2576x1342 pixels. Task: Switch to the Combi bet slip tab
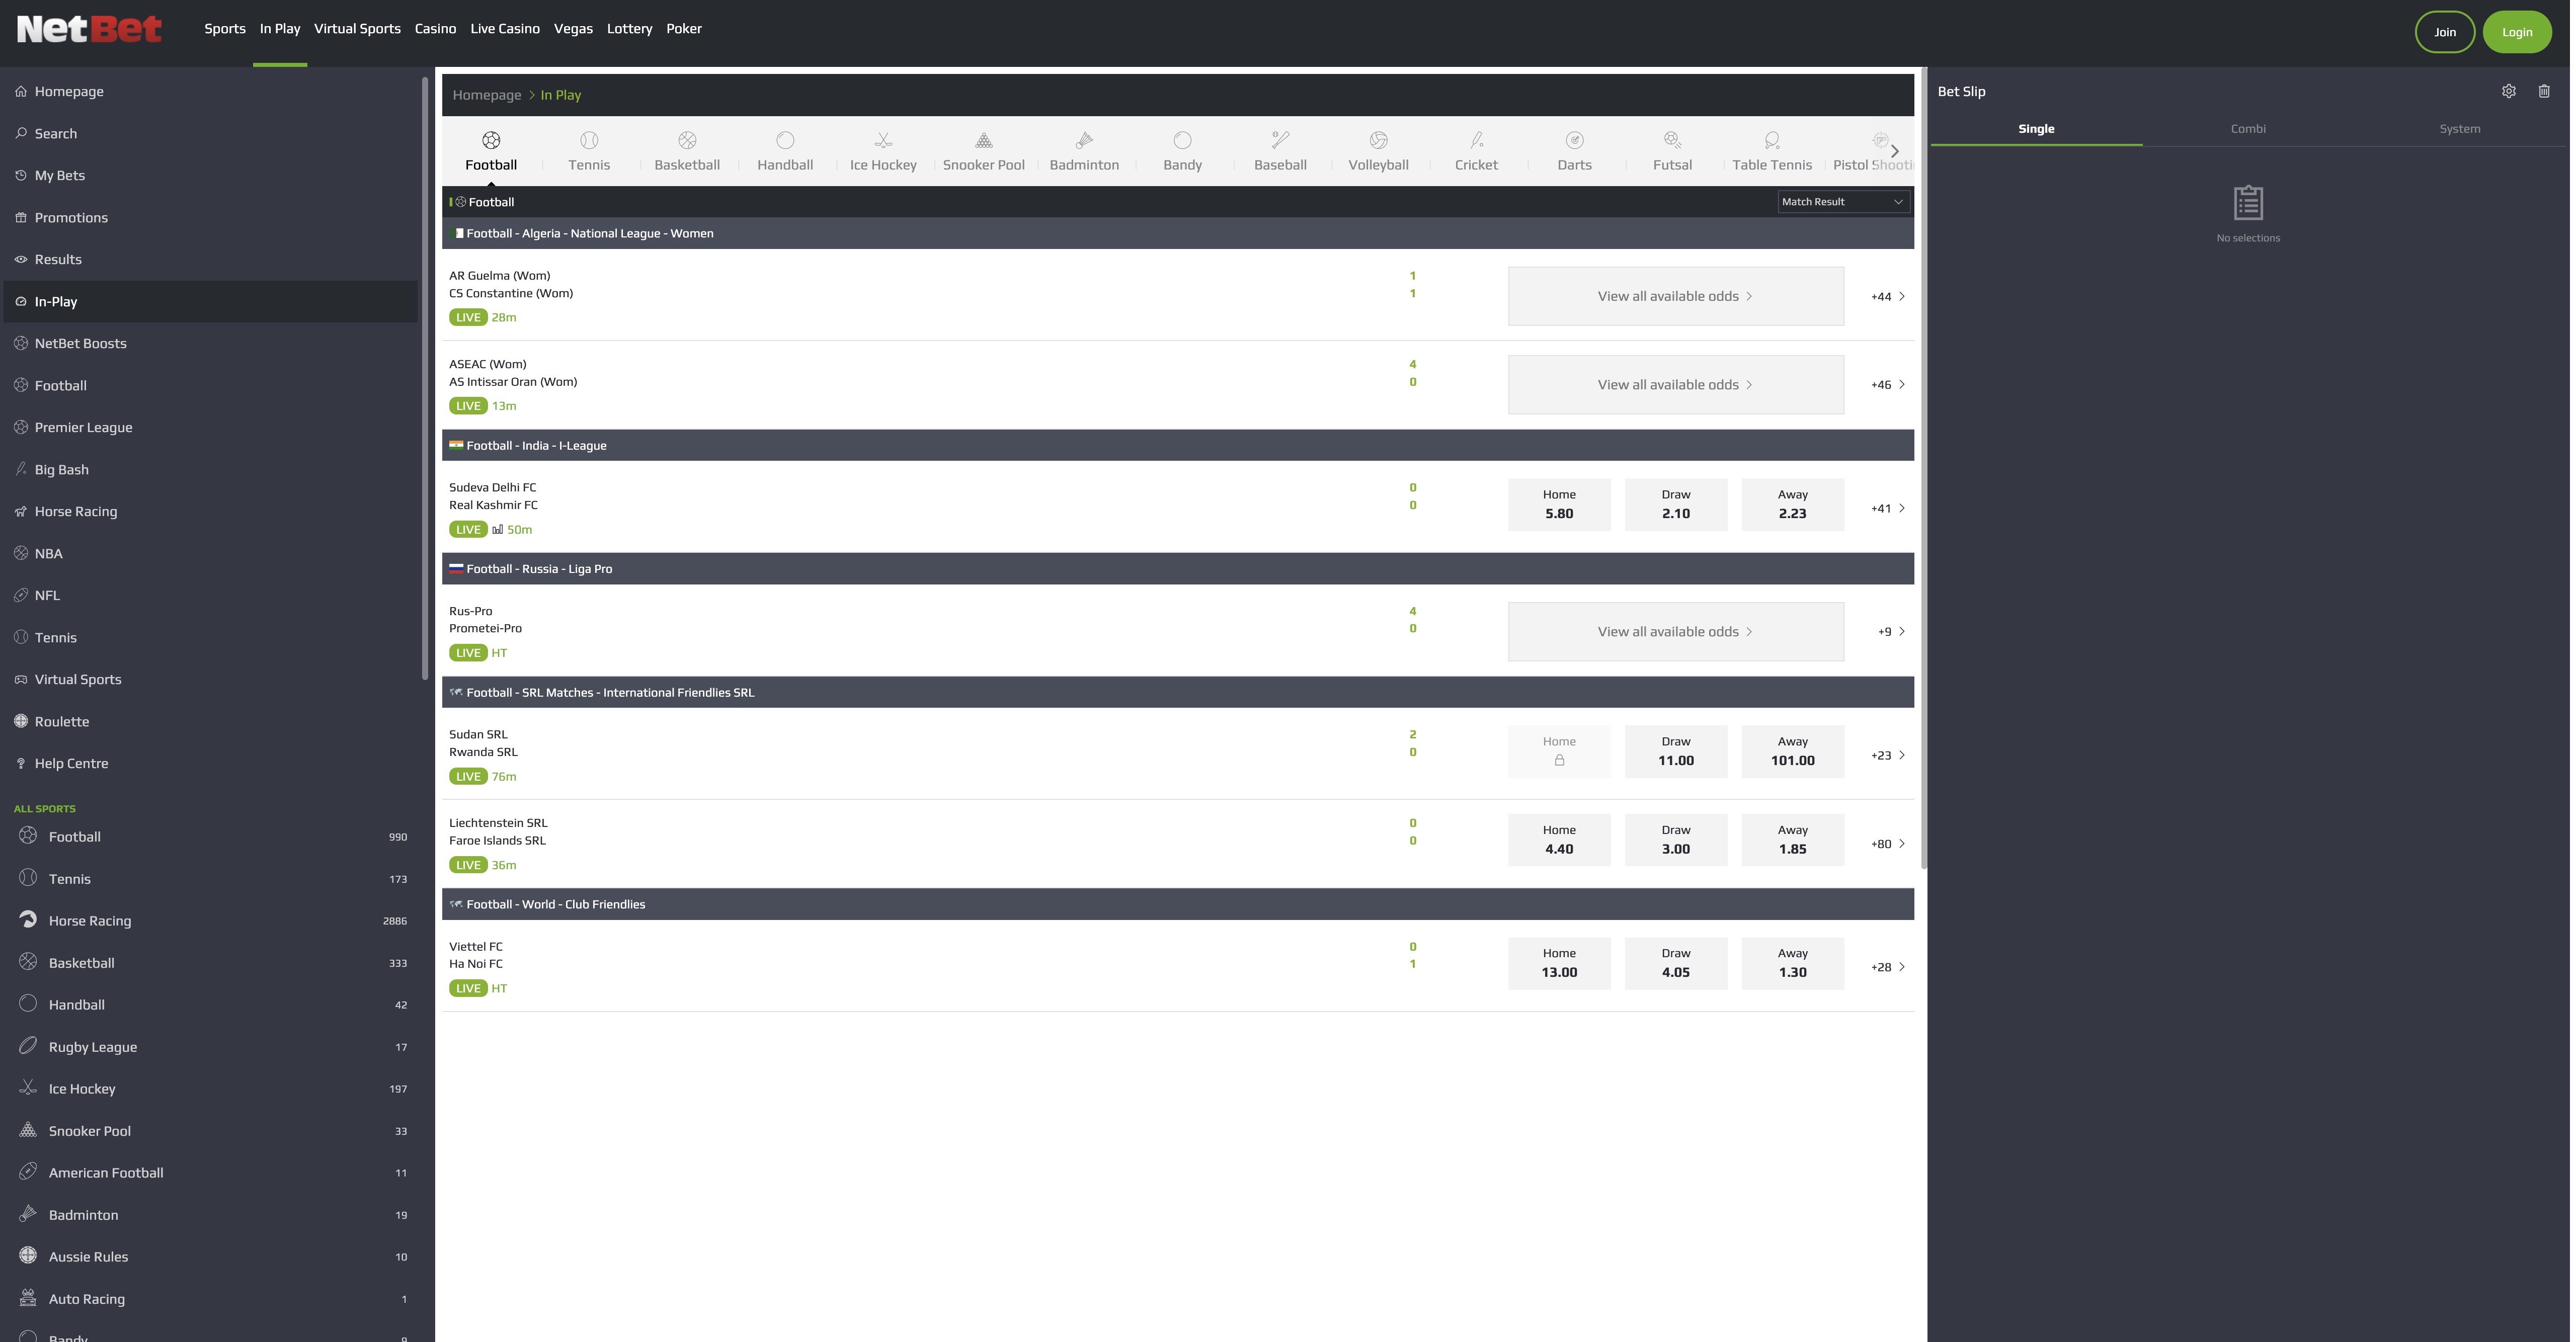[x=2248, y=128]
